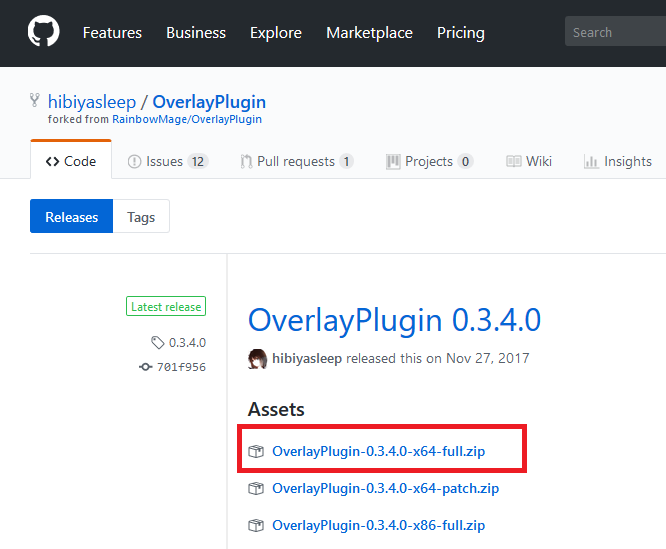The image size is (666, 549).
Task: Open the hibiyasleep user profile link
Action: tap(92, 102)
